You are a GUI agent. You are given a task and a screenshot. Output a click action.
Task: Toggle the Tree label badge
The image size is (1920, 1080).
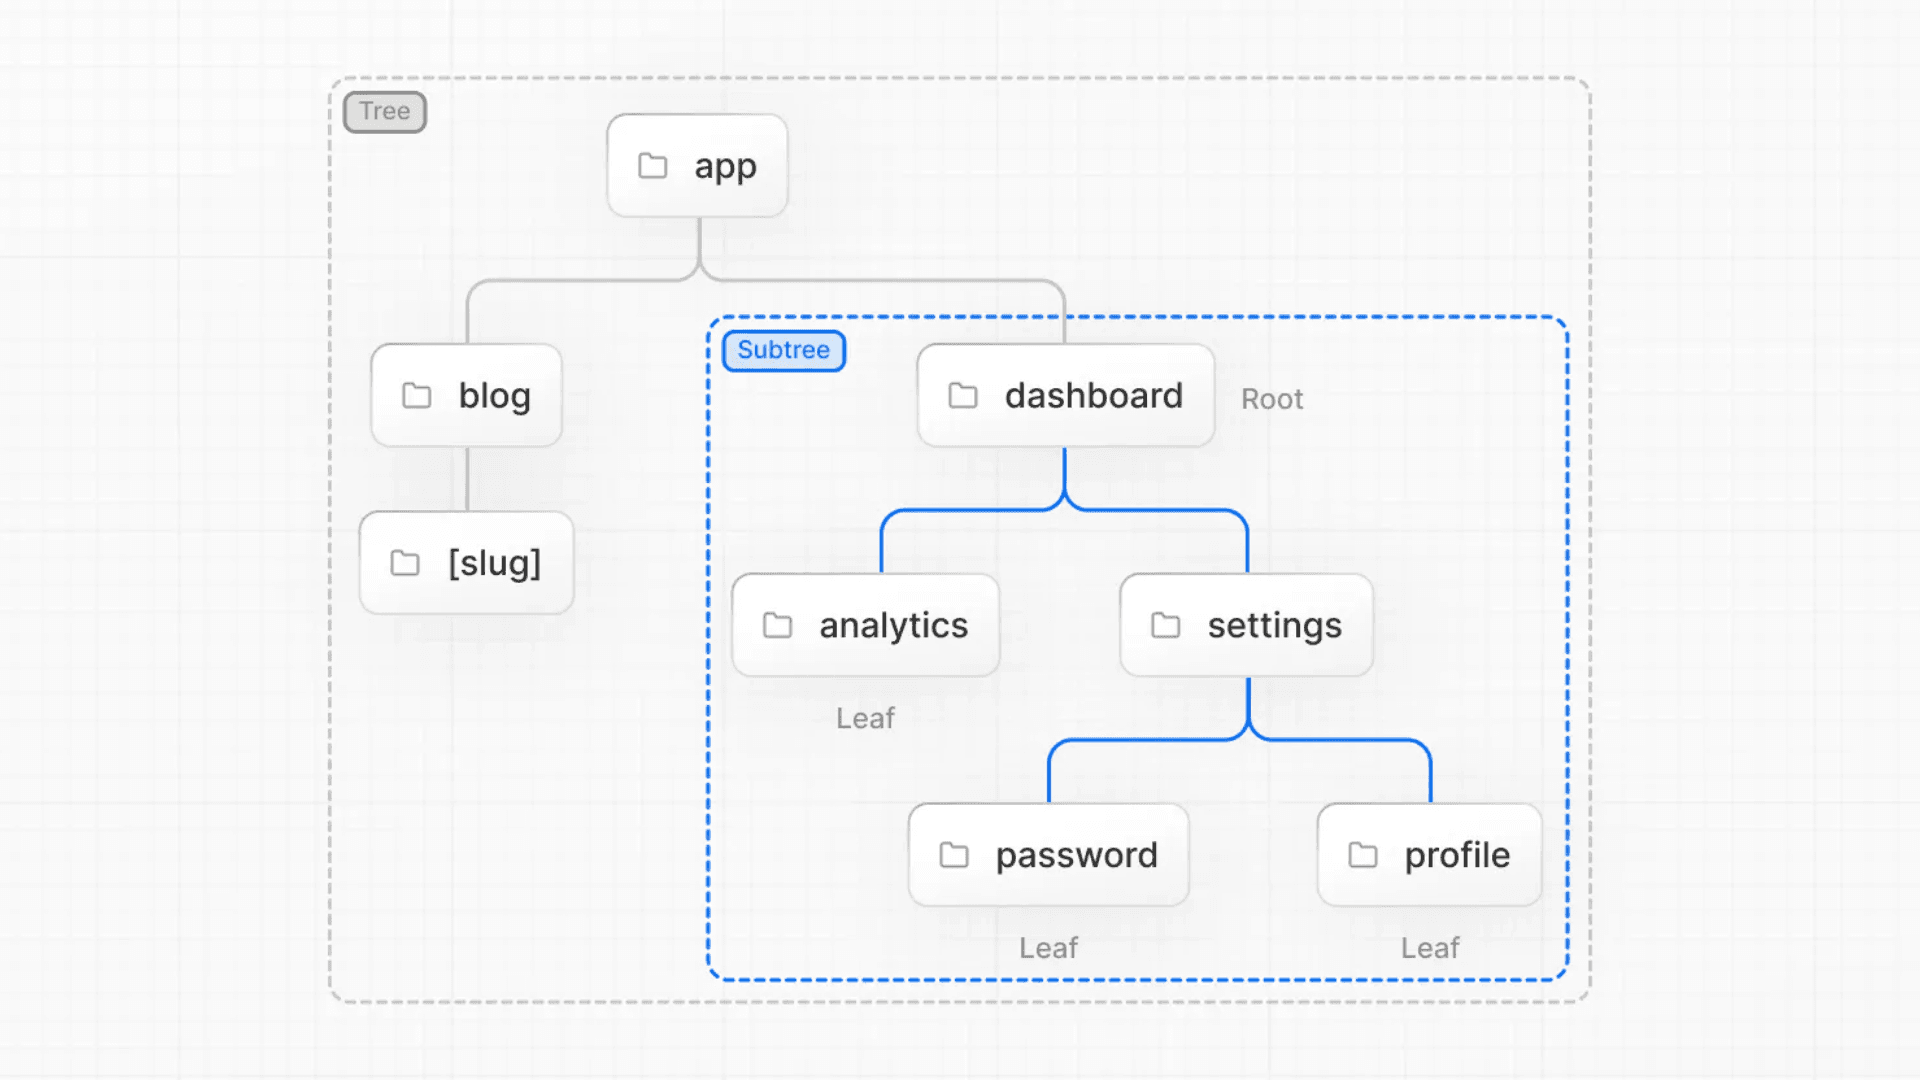tap(384, 109)
